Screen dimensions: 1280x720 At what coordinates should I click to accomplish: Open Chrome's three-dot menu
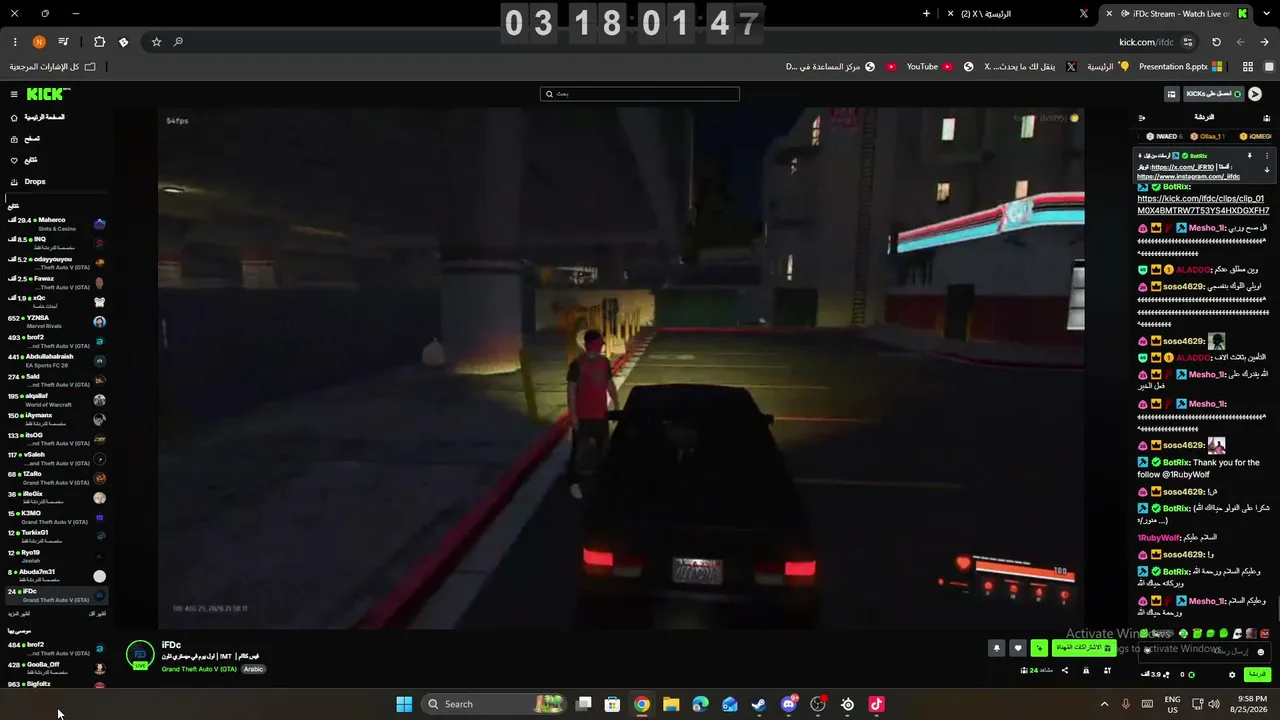click(x=15, y=42)
